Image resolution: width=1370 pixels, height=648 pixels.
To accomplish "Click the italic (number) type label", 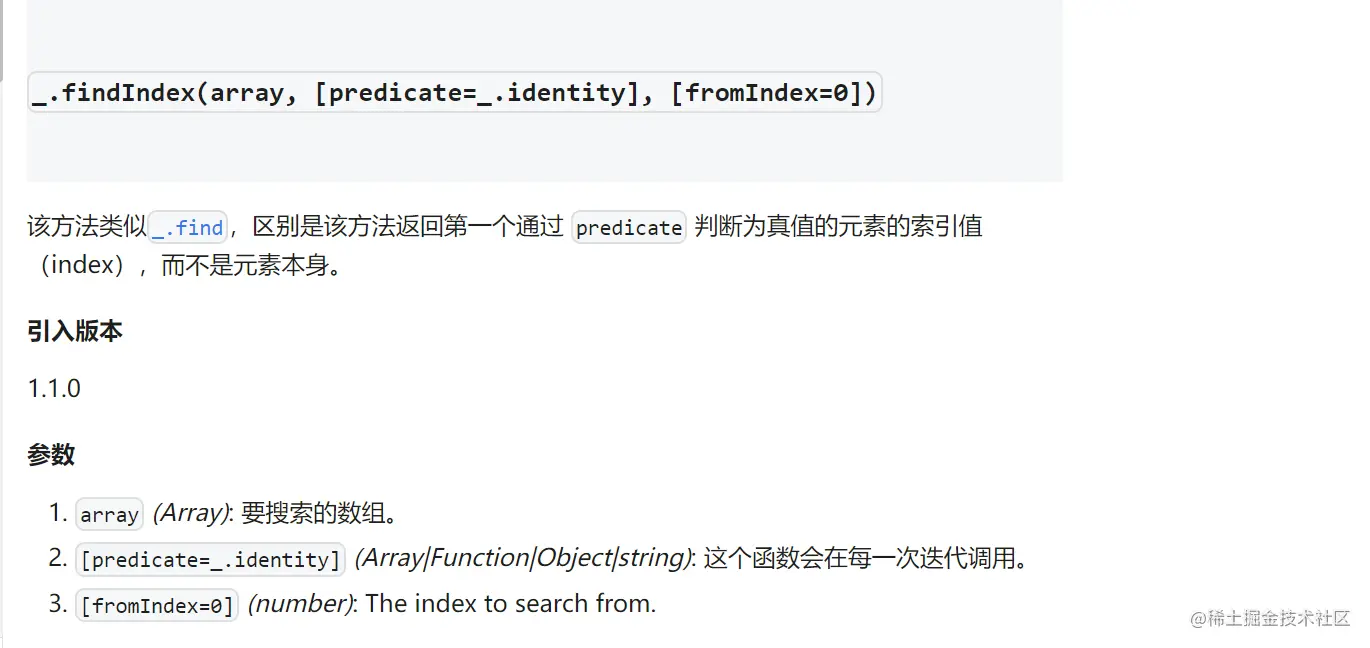I will [305, 605].
